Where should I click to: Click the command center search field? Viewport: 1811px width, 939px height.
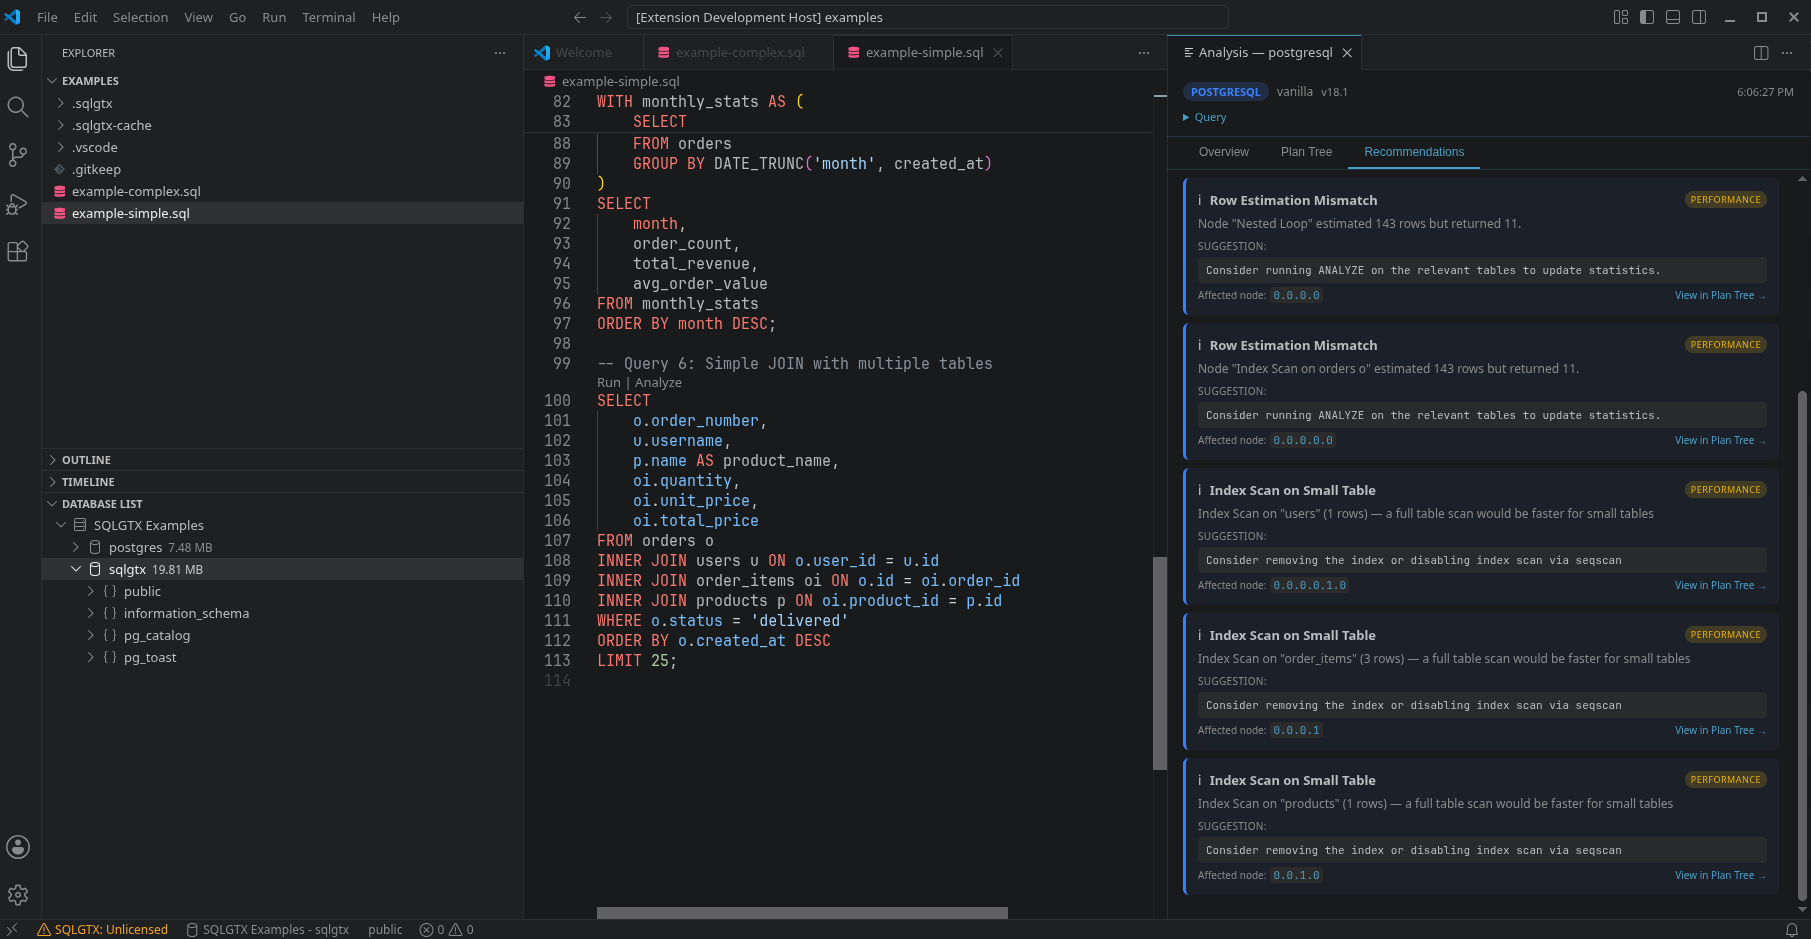[927, 17]
